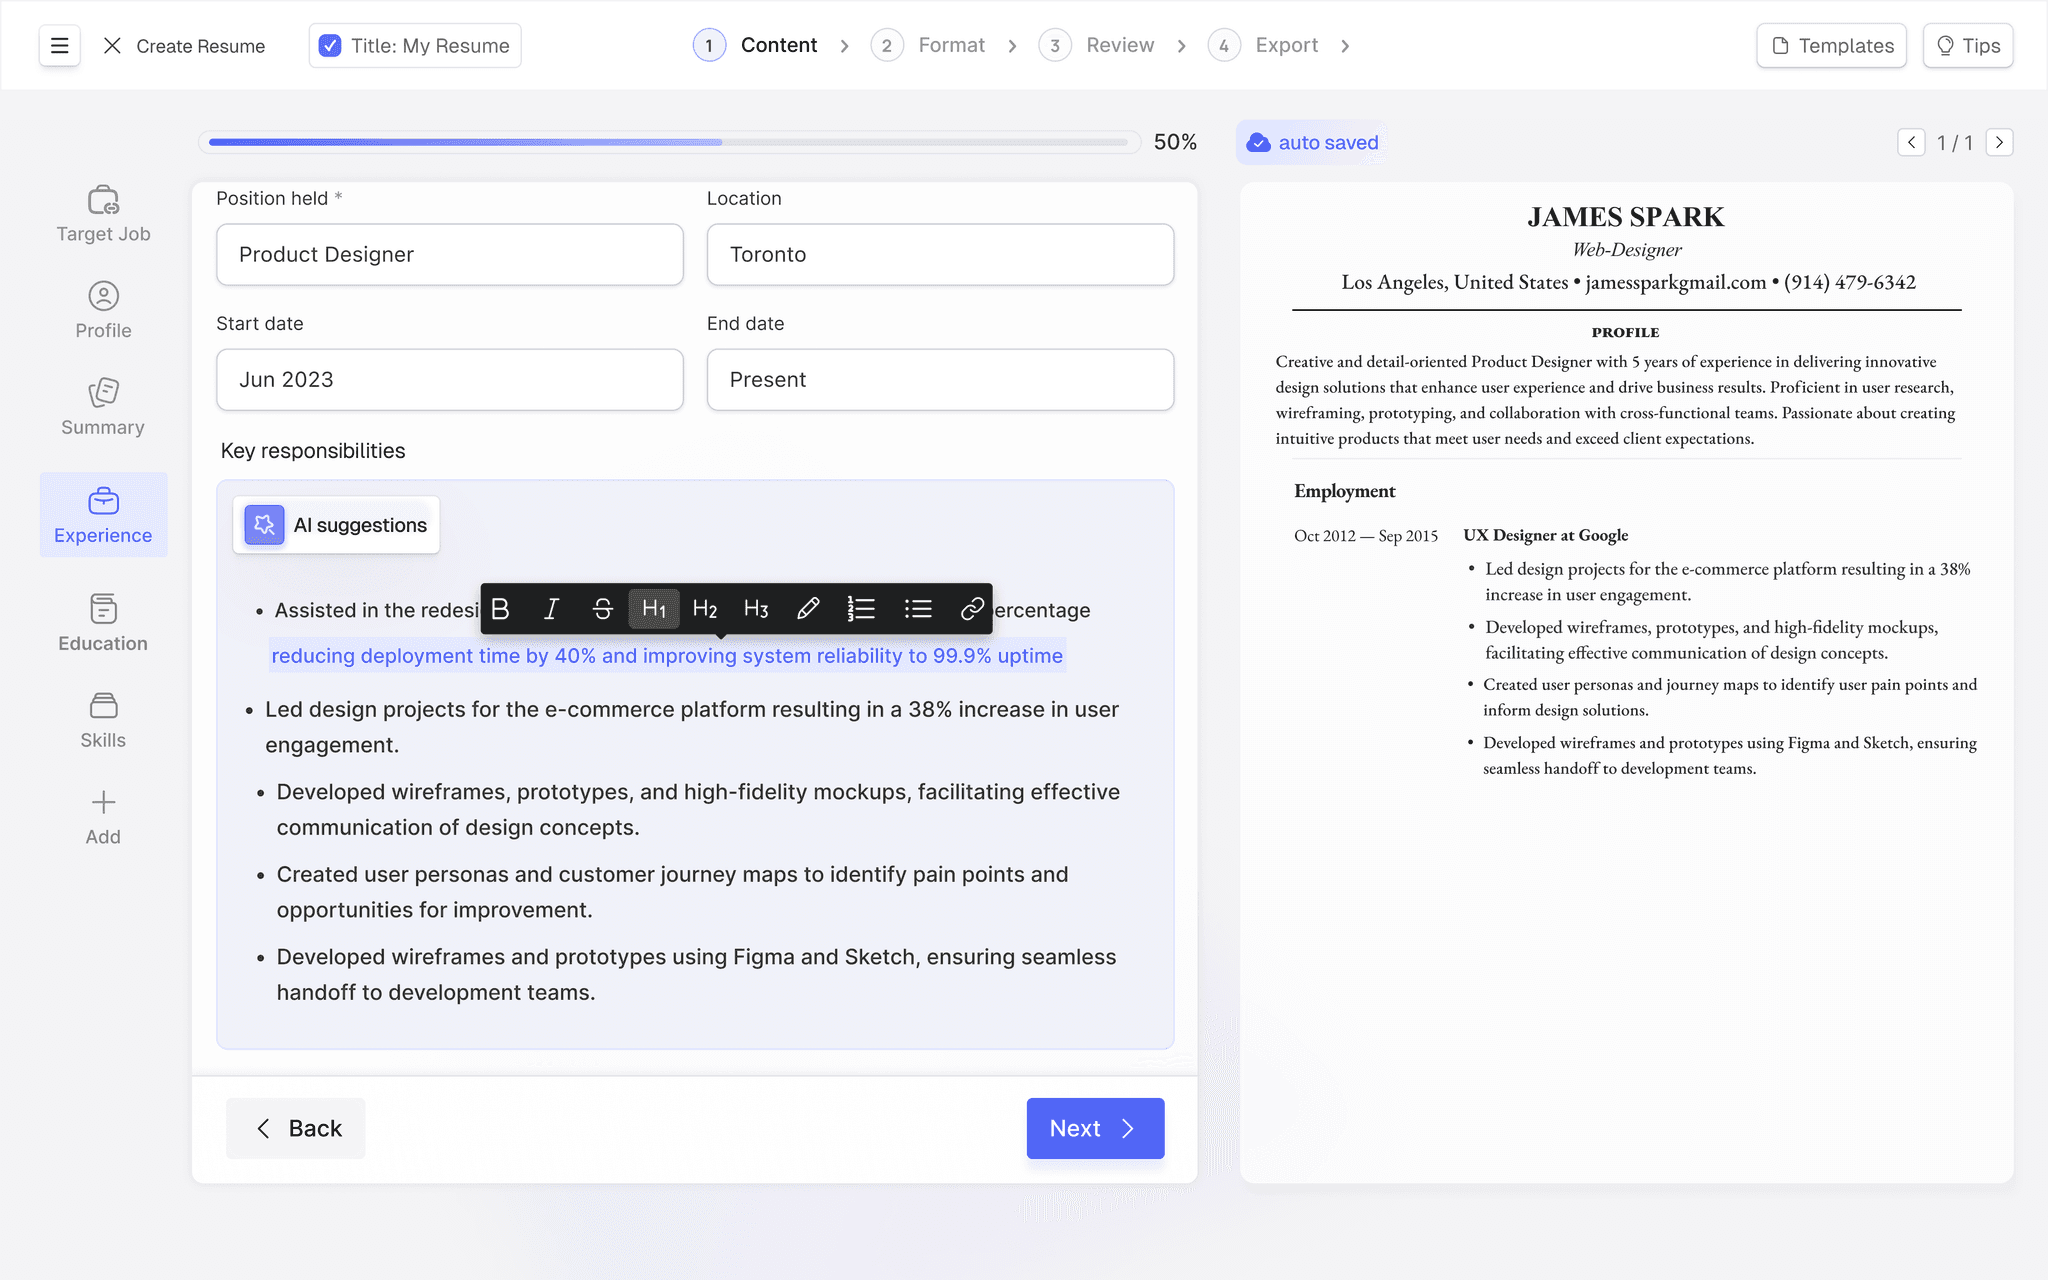Select the Italic formatting icon
The width and height of the screenshot is (2048, 1280).
pyautogui.click(x=550, y=608)
